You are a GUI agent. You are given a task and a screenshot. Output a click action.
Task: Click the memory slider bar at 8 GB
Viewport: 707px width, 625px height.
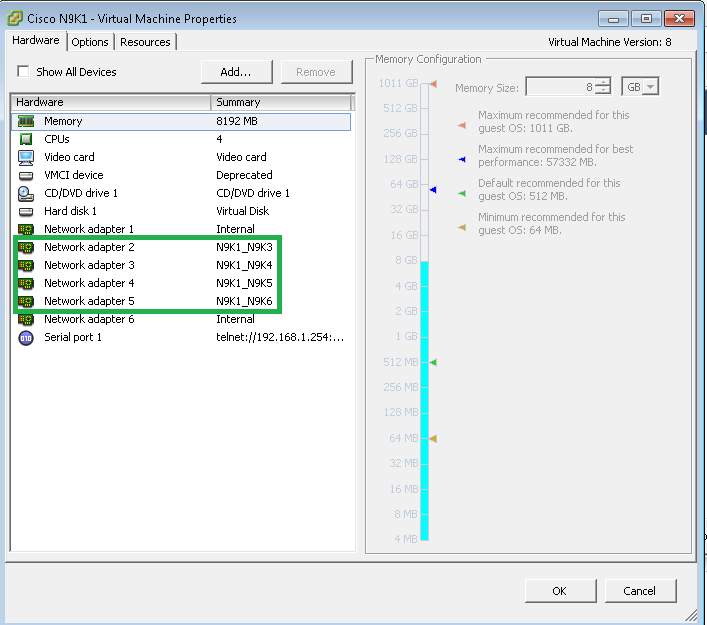(x=424, y=261)
